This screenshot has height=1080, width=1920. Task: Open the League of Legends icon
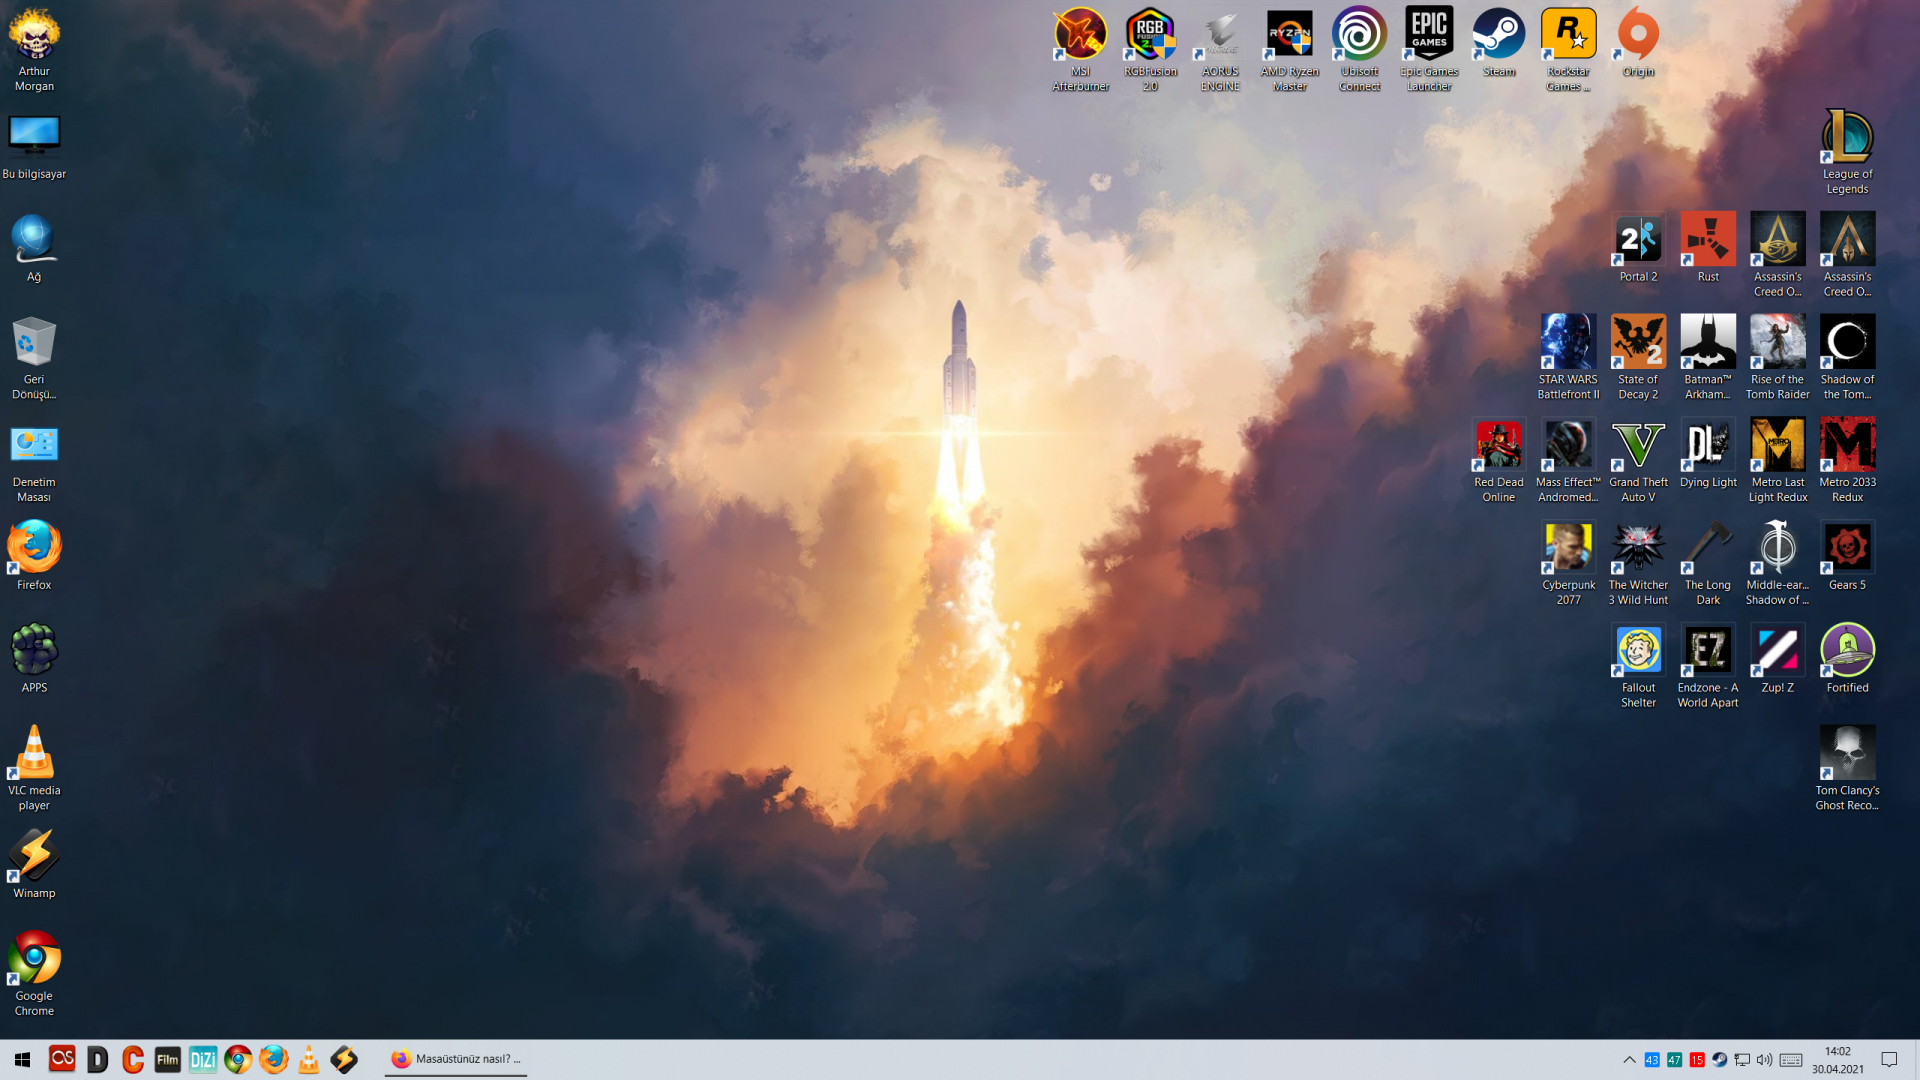tap(1847, 137)
